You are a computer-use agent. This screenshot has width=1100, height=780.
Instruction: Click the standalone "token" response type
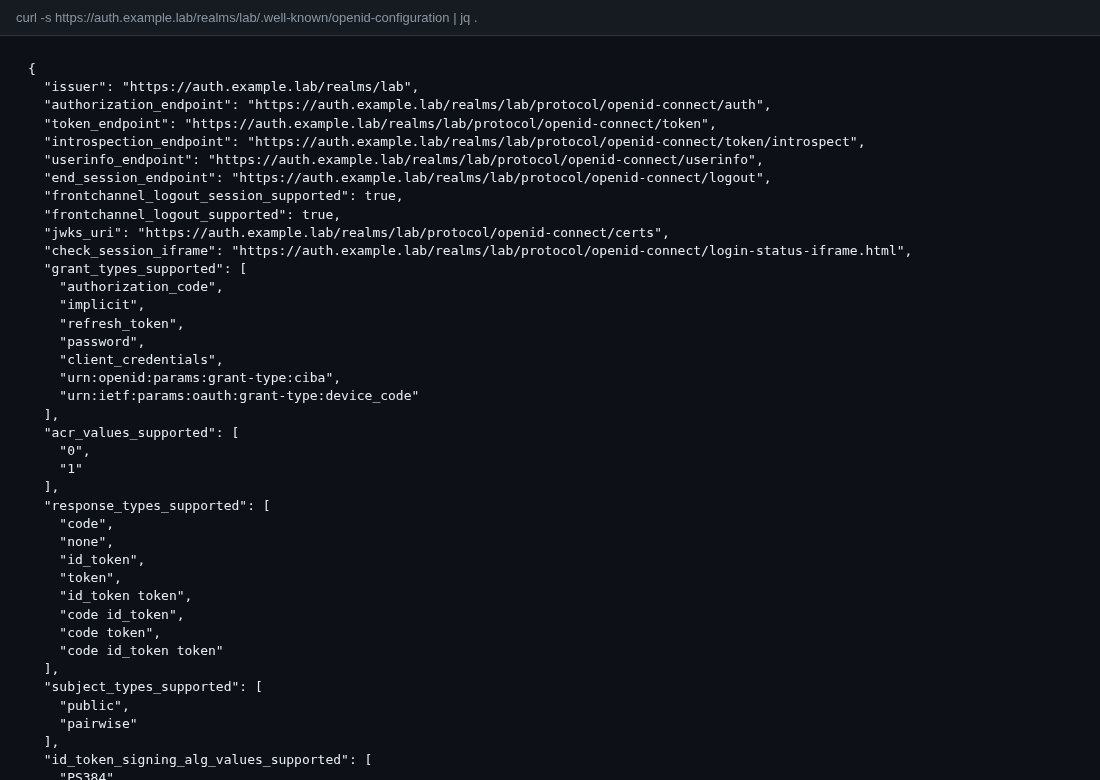(87, 577)
